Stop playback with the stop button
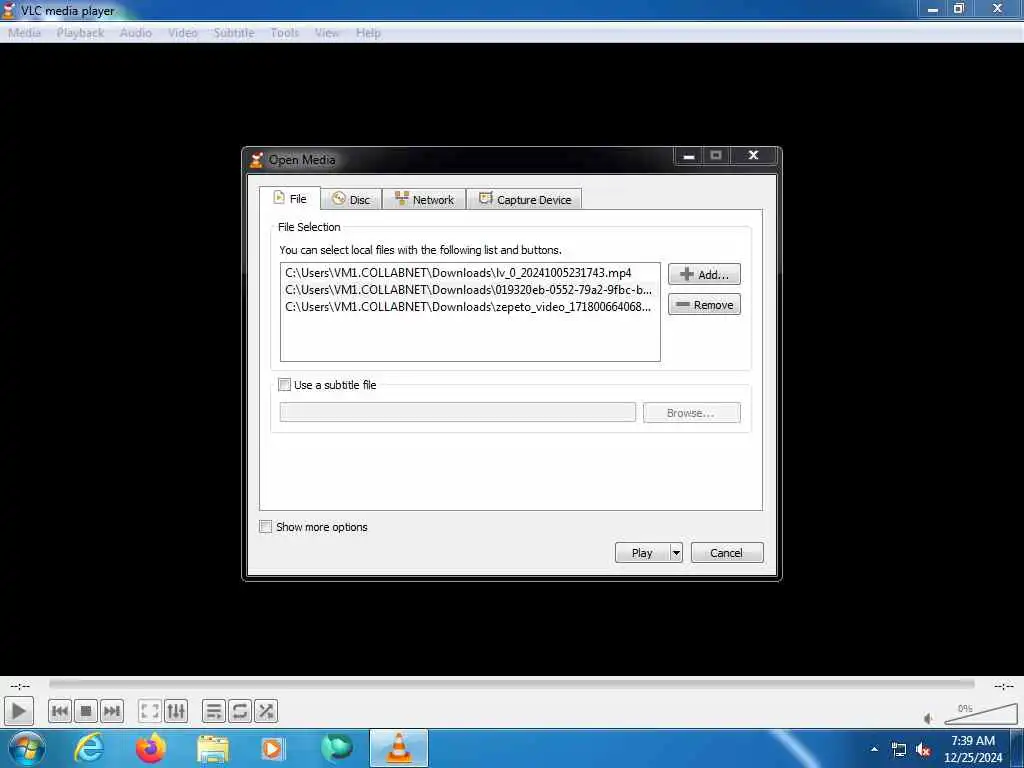1024x768 pixels. 86,711
